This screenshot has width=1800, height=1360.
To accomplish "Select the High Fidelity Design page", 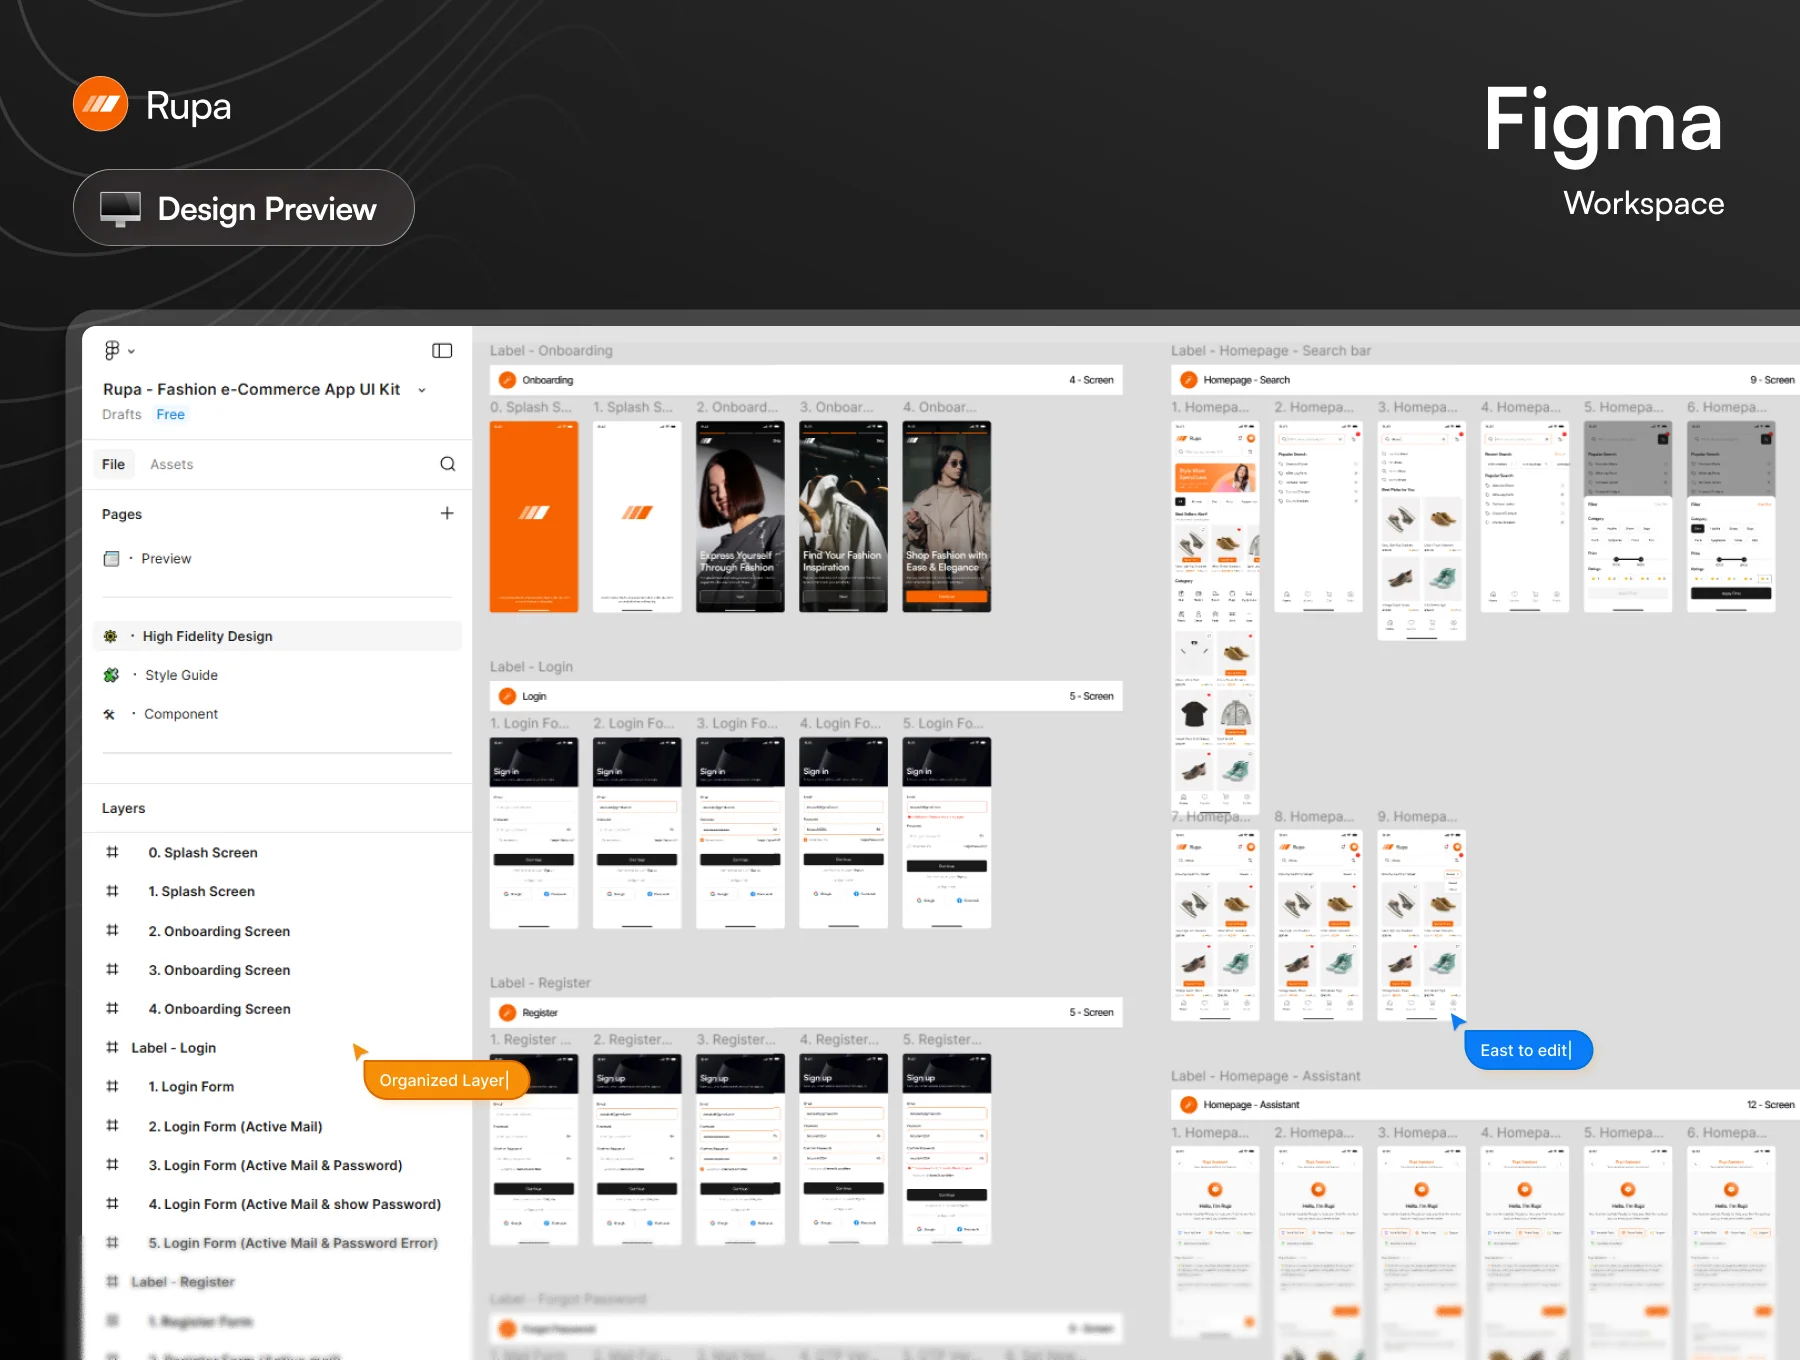I will (x=277, y=636).
